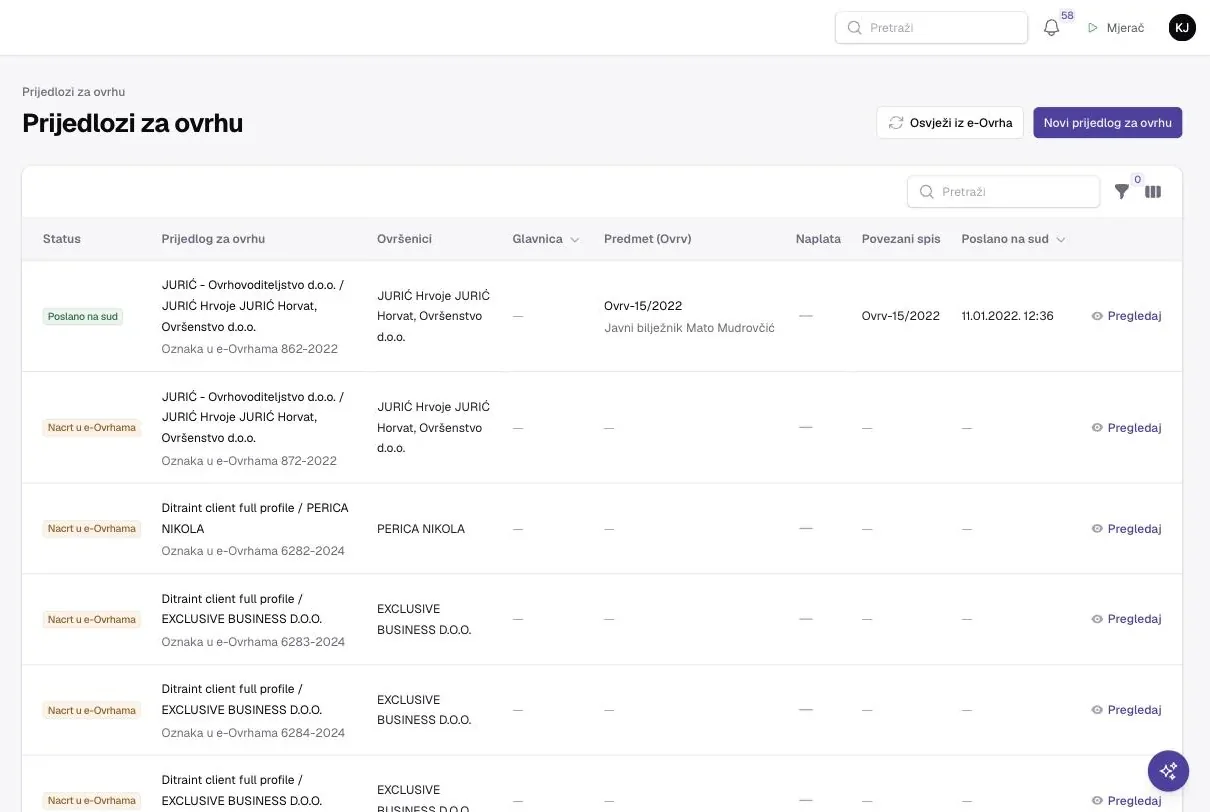Click the eye icon for PERICA NIKOLA row
This screenshot has width=1210, height=812.
(x=1097, y=529)
